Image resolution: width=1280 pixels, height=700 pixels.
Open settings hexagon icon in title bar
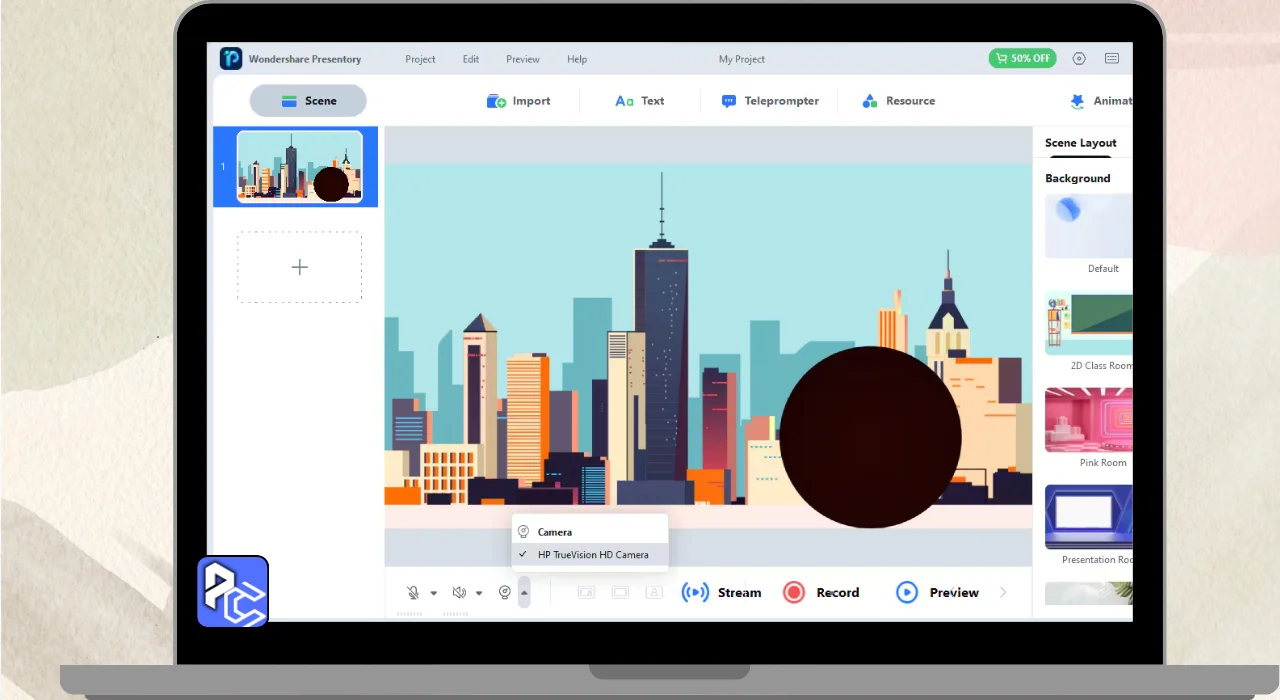click(x=1079, y=58)
